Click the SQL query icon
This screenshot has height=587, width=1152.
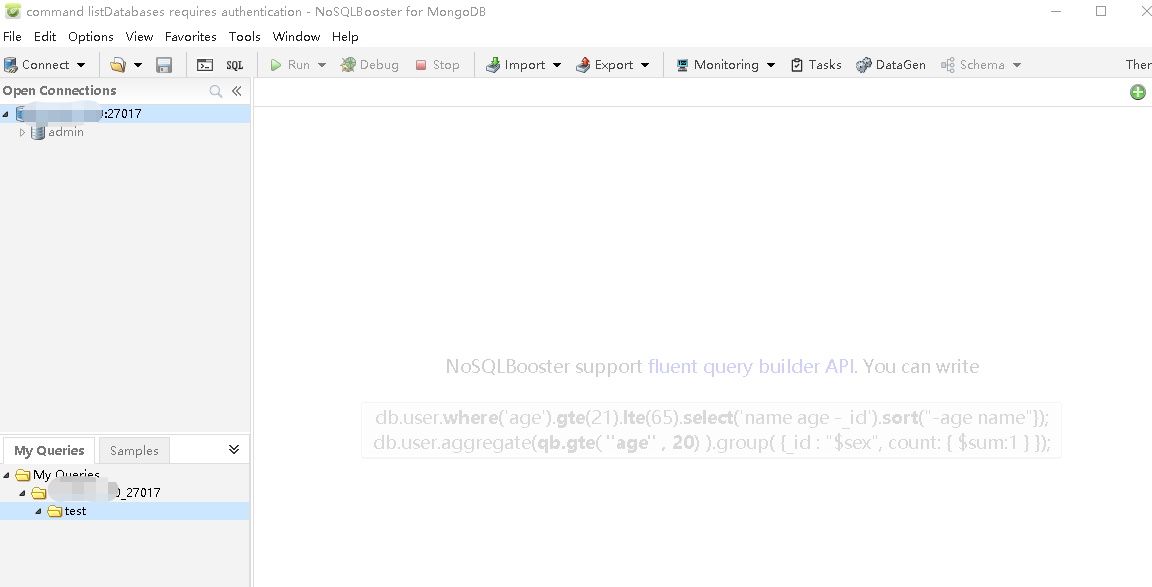[x=234, y=65]
